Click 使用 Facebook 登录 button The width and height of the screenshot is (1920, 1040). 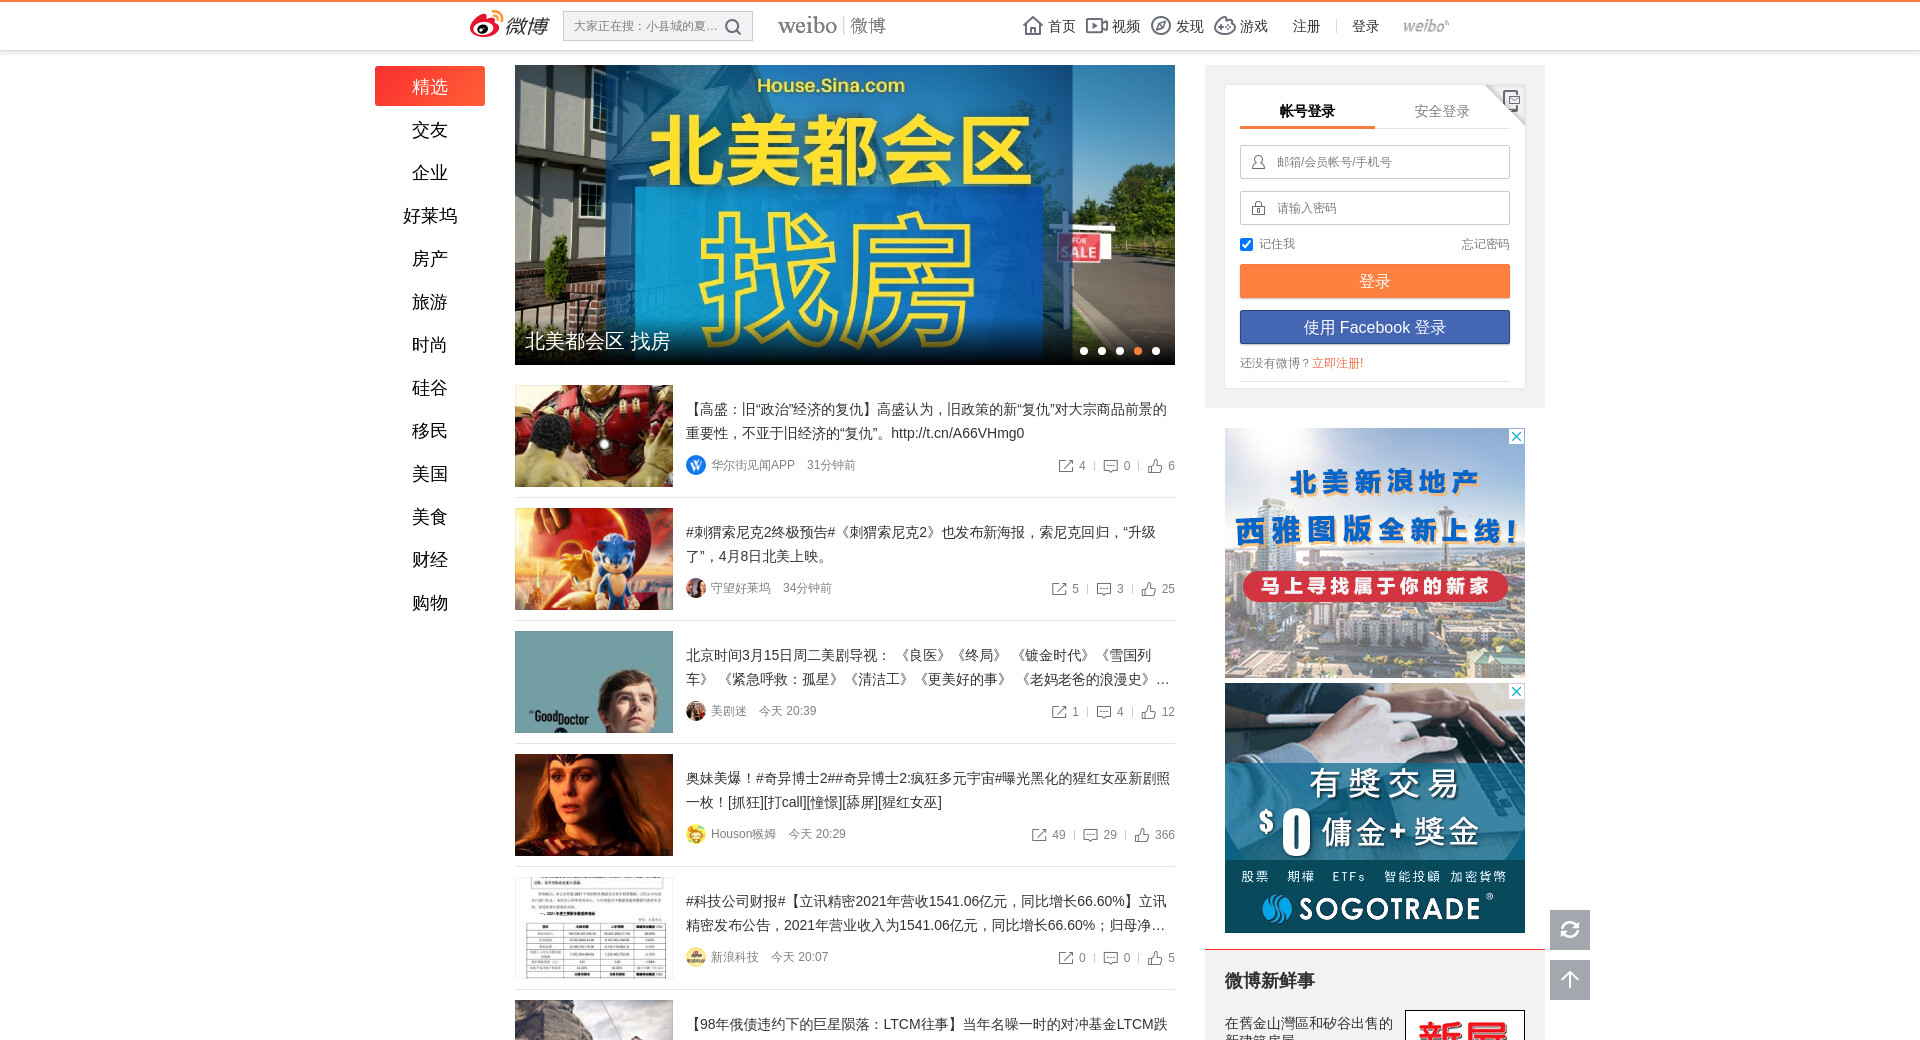(1374, 327)
